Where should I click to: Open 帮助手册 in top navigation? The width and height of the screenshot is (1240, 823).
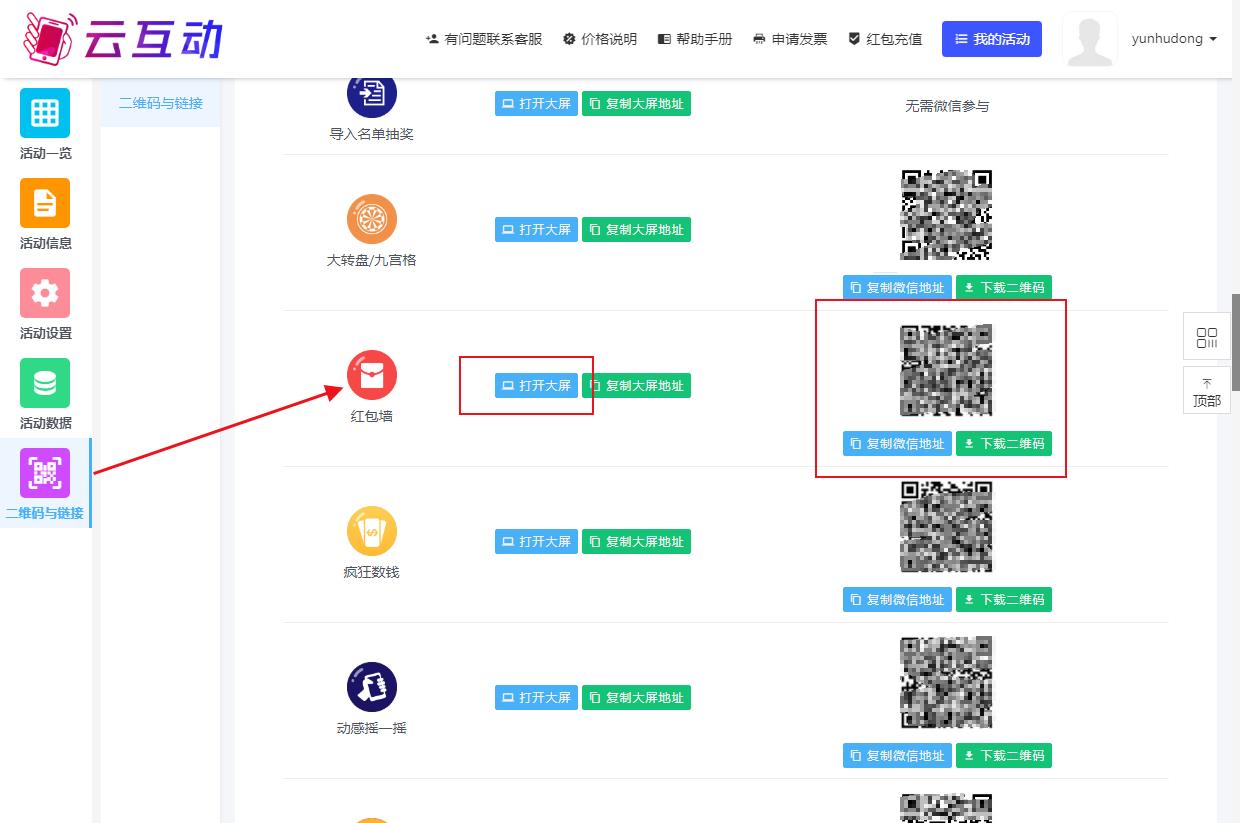[695, 39]
